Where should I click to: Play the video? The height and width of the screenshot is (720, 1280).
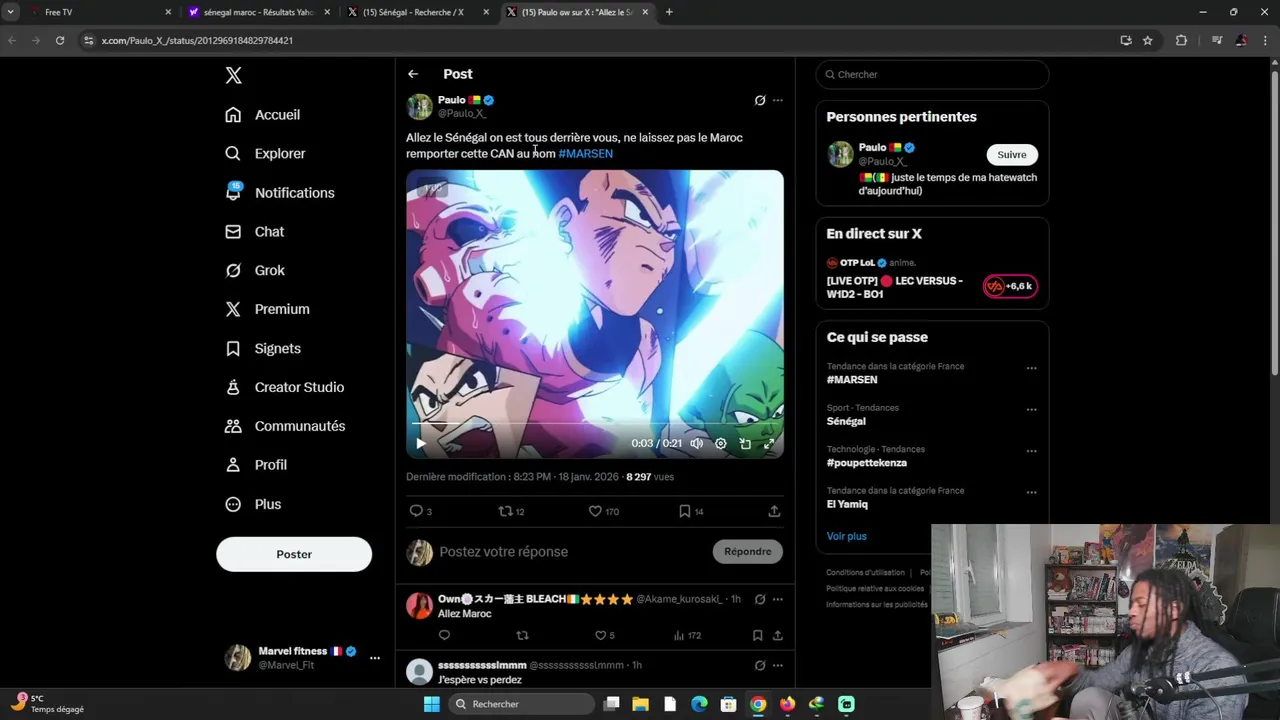click(421, 443)
